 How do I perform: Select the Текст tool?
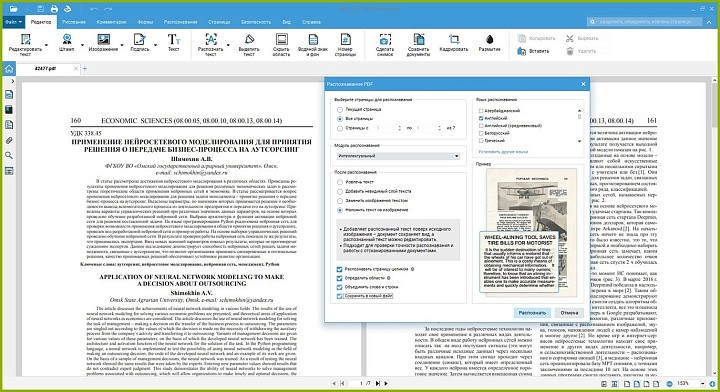(x=174, y=42)
